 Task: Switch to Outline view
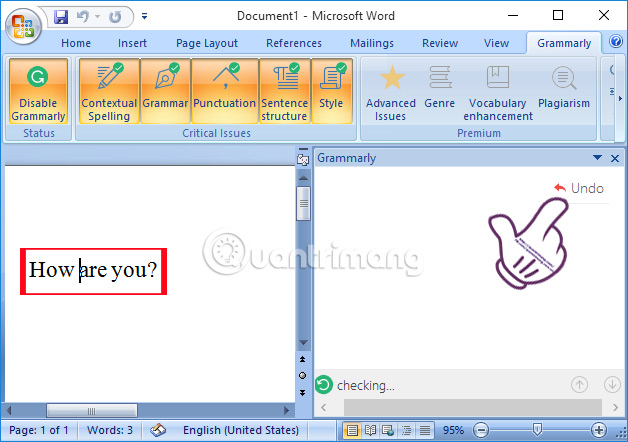[407, 430]
